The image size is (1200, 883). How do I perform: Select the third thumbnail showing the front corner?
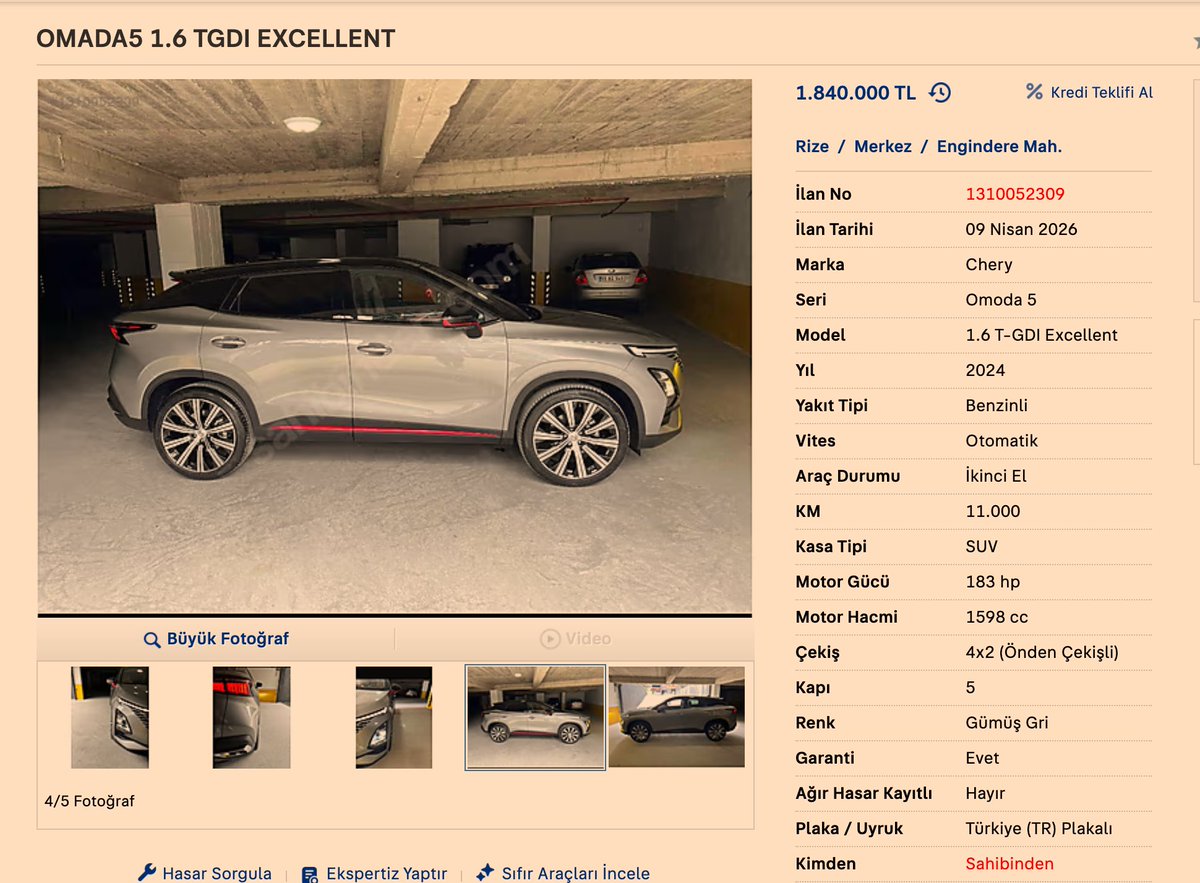pos(394,717)
